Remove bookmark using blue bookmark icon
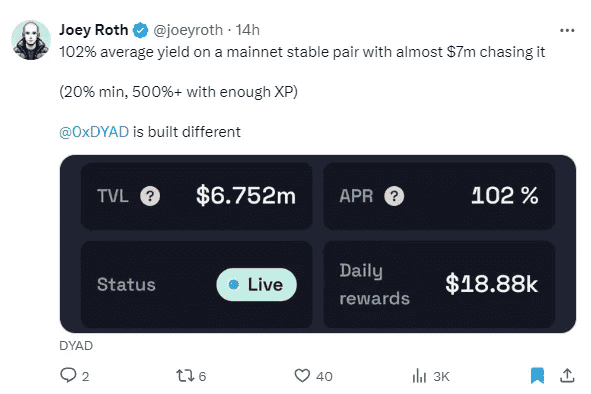591x394 pixels. click(x=537, y=376)
